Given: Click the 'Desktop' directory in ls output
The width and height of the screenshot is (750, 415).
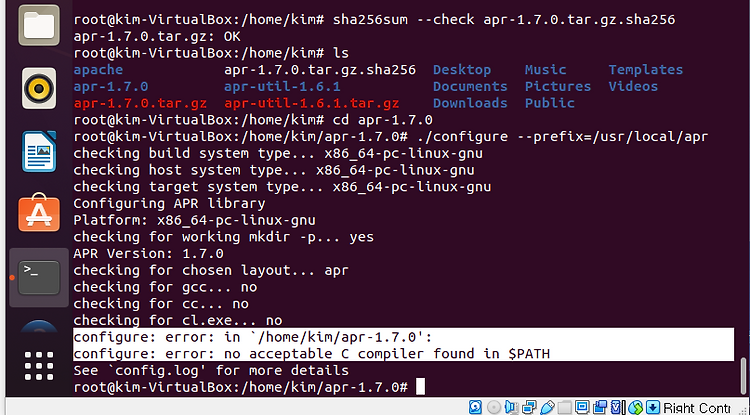Looking at the screenshot, I should point(462,70).
